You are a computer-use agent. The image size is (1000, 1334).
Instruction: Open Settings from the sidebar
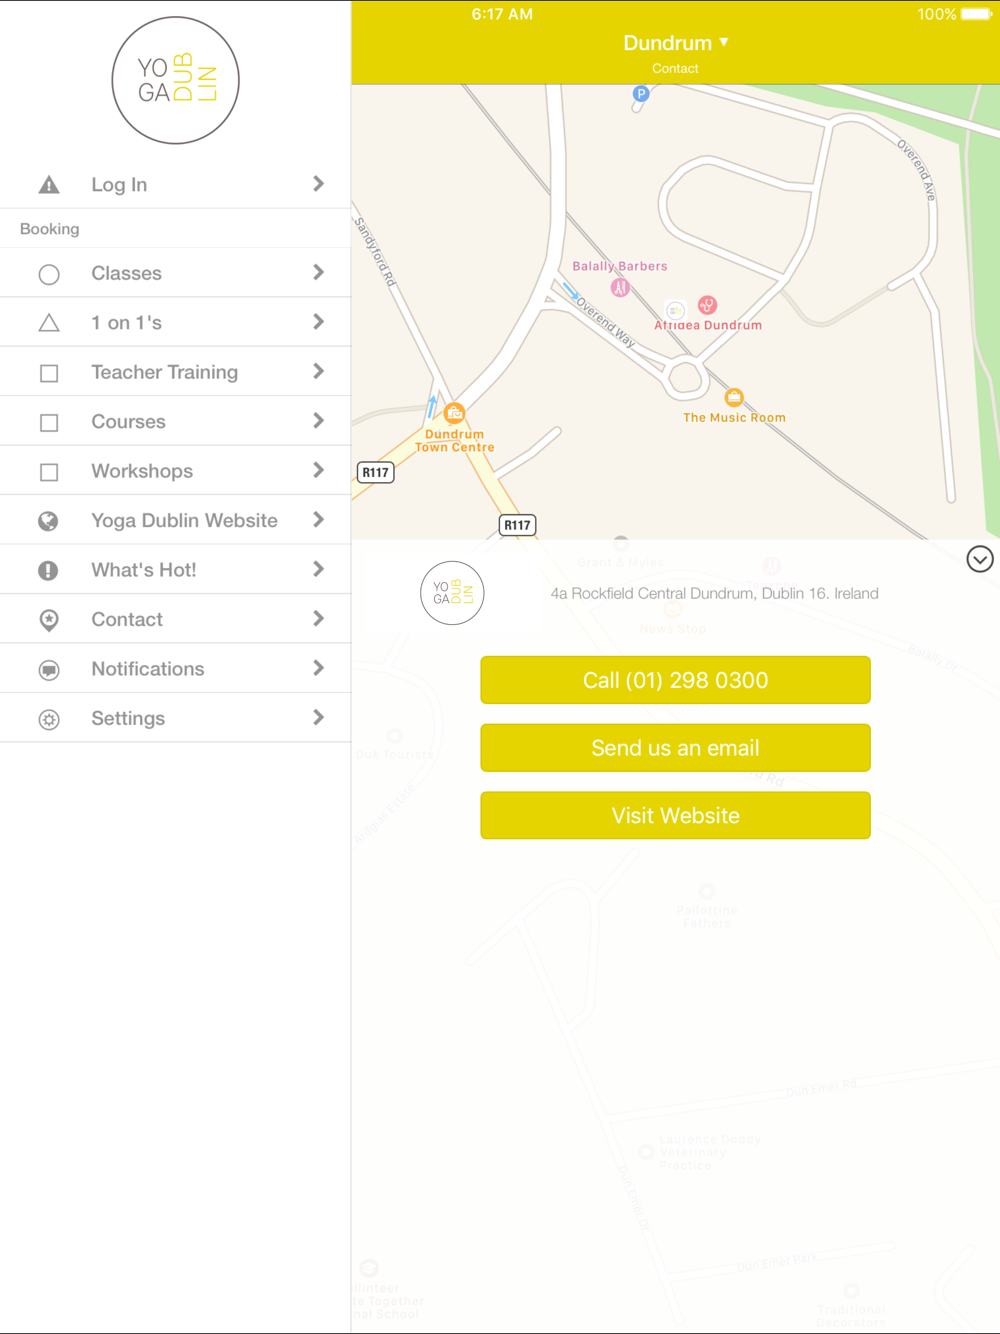pyautogui.click(x=175, y=718)
